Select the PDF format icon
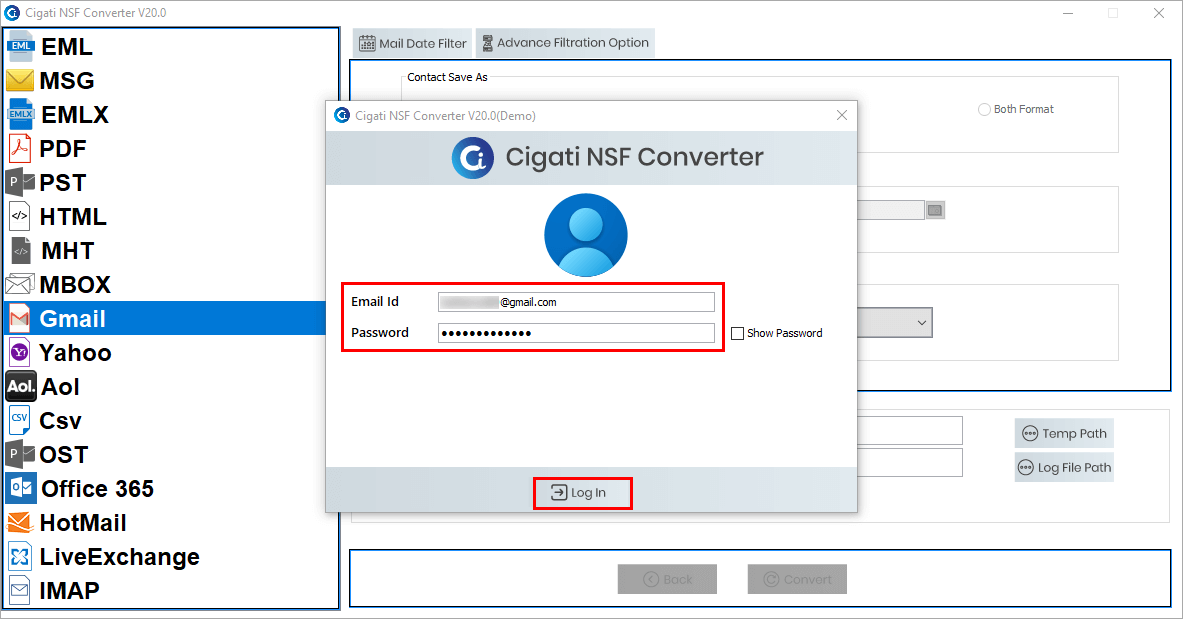Image resolution: width=1183 pixels, height=619 pixels. point(20,148)
